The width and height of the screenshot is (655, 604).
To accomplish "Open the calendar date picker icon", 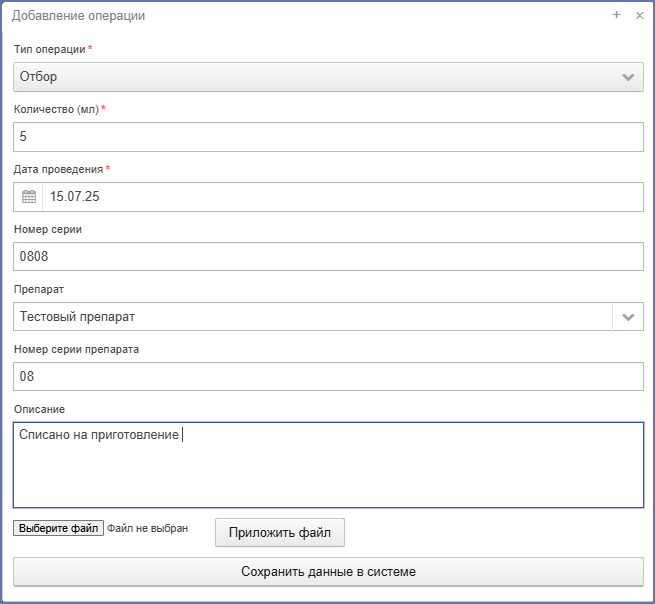I will pyautogui.click(x=28, y=196).
